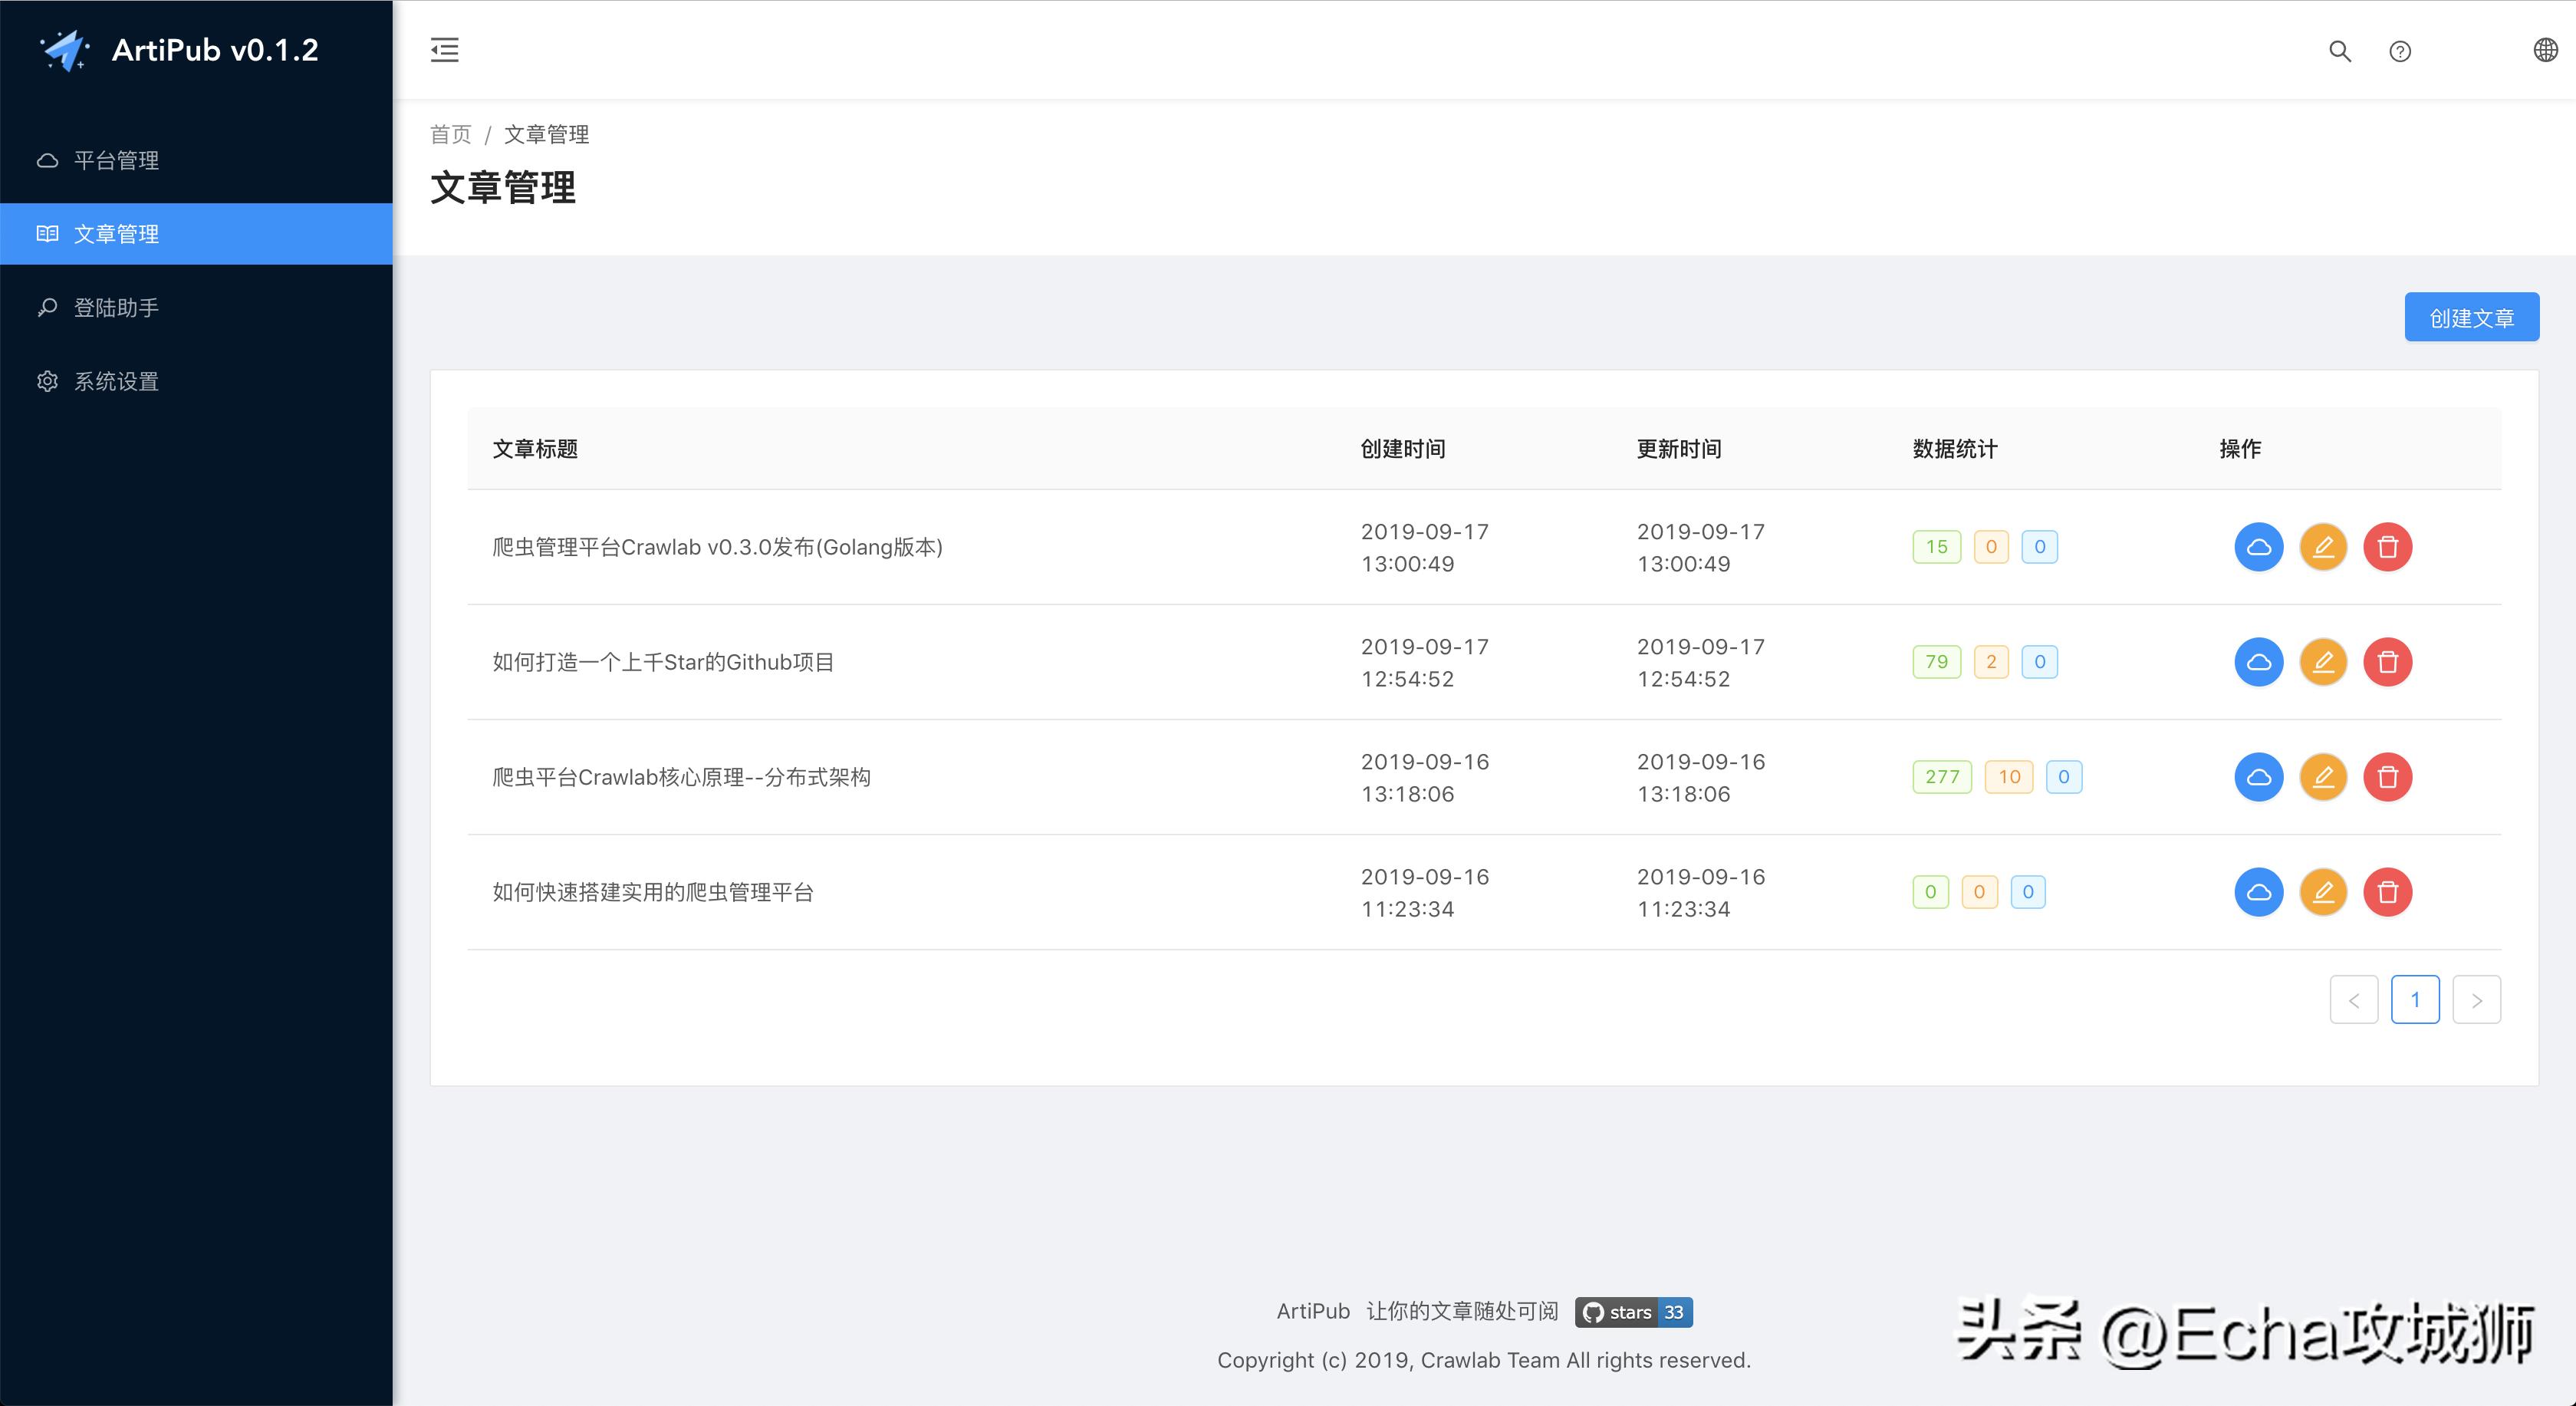This screenshot has width=2576, height=1406.
Task: Select page 1 in pagination
Action: 2415,1000
